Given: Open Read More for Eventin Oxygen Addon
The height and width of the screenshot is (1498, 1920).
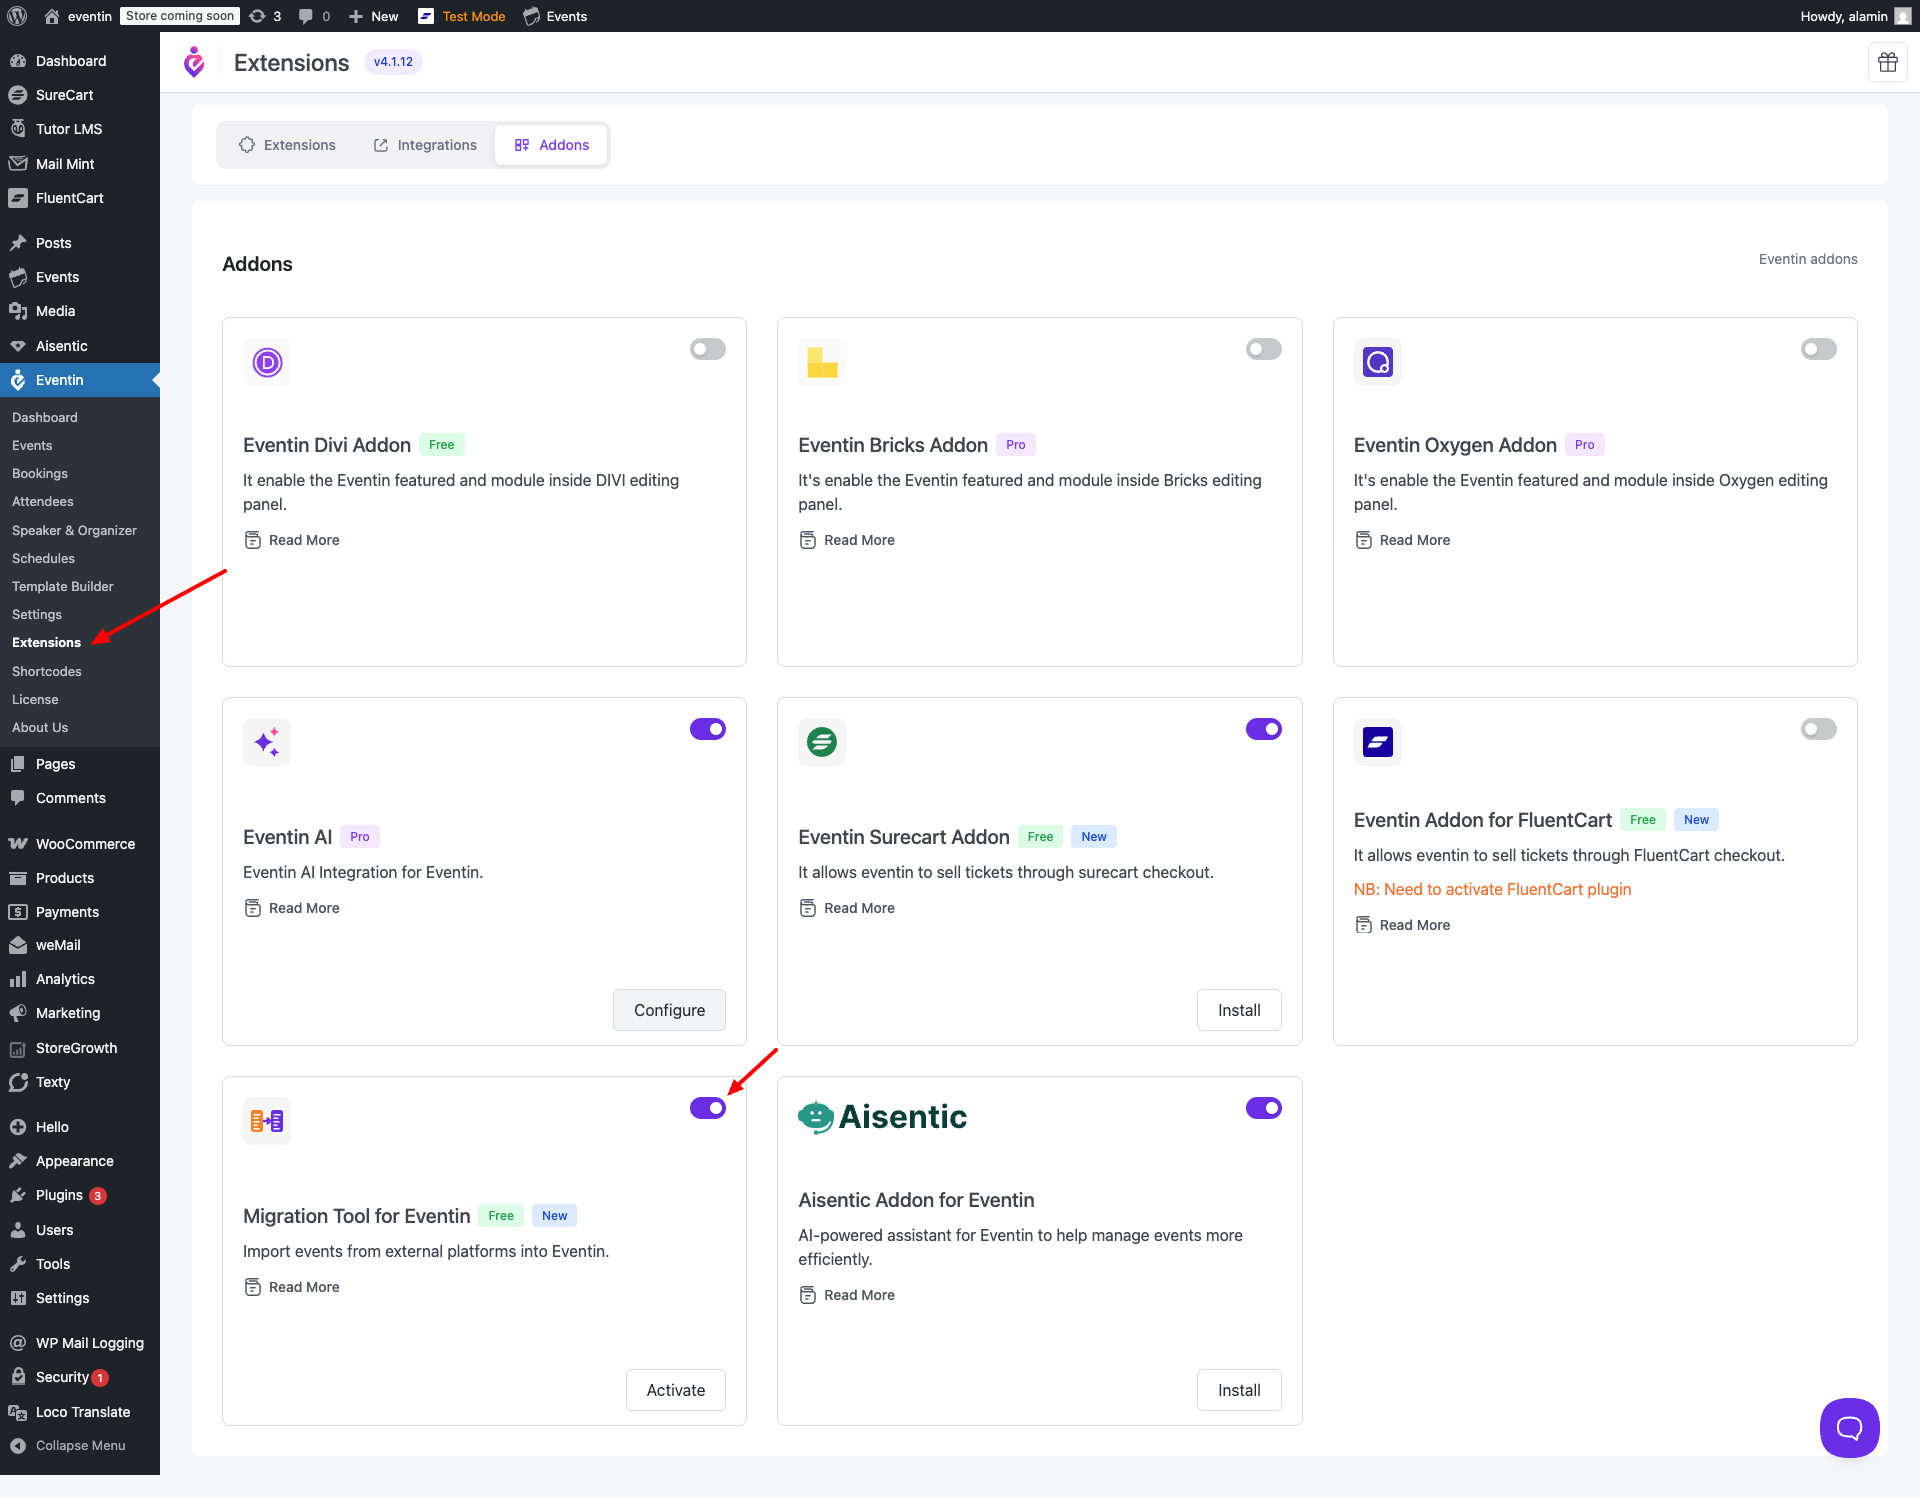Looking at the screenshot, I should tap(1402, 540).
